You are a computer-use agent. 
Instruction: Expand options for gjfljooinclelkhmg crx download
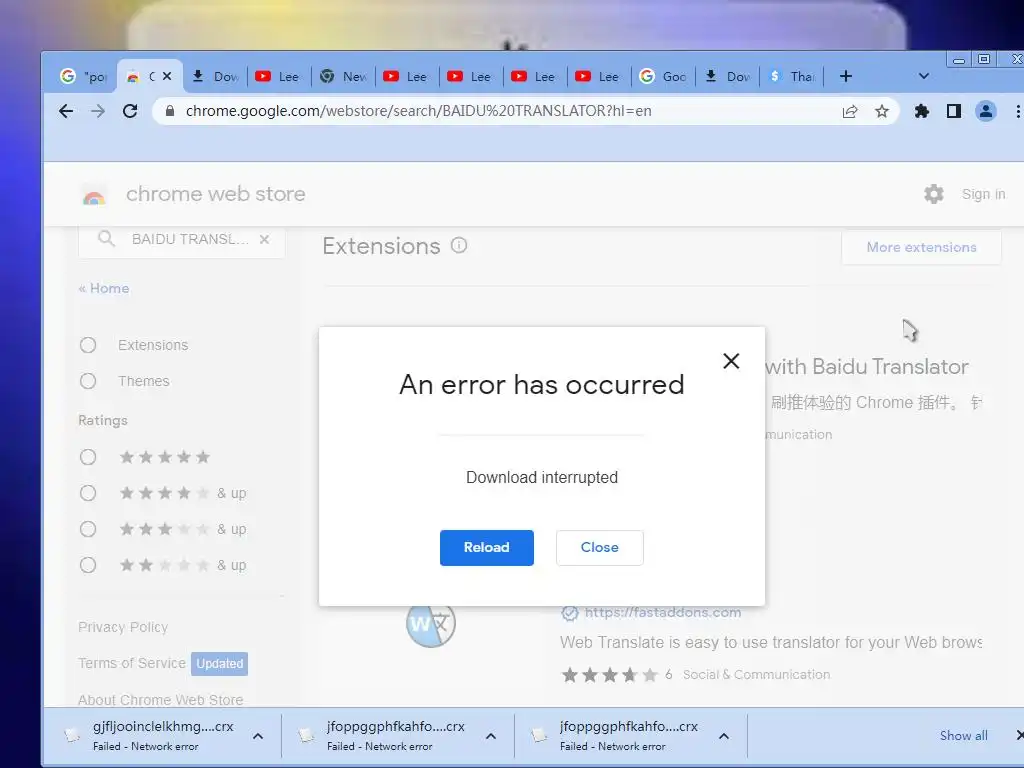tap(258, 736)
